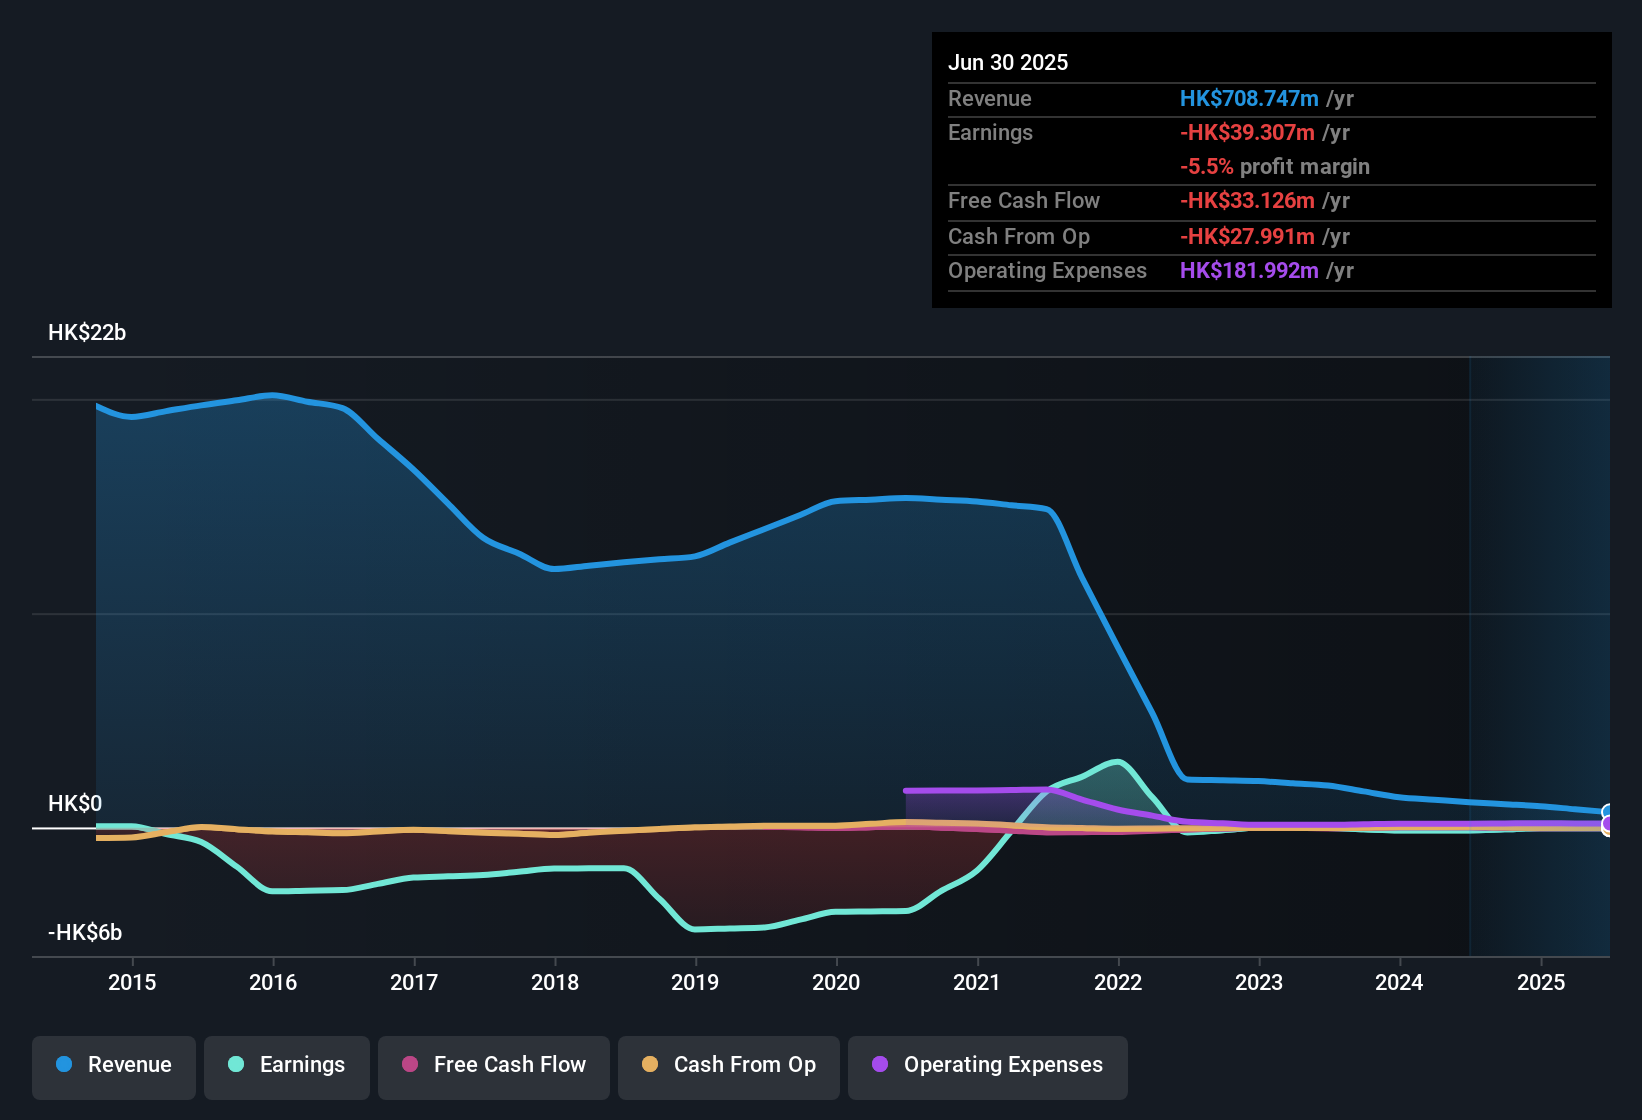This screenshot has width=1642, height=1120.
Task: Click the purple Operating Expenses dot icon
Action: pos(880,1065)
